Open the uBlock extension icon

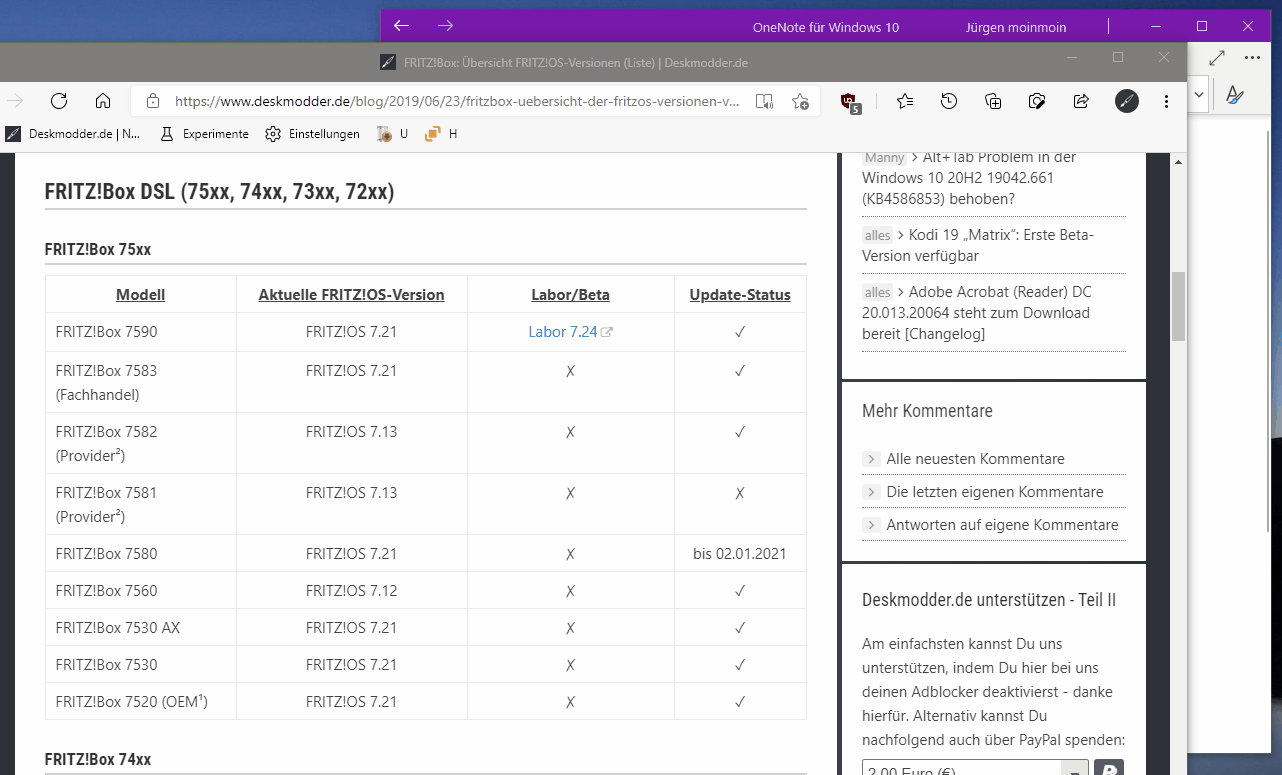pyautogui.click(x=850, y=101)
